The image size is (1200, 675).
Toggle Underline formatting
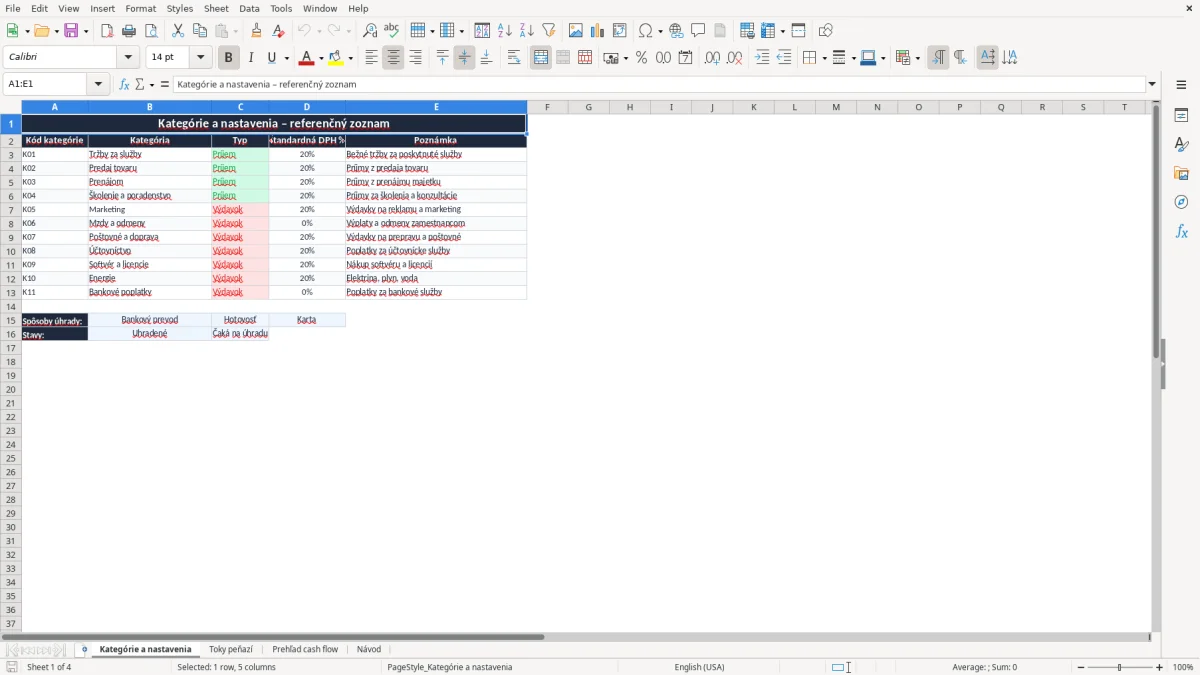(x=271, y=58)
